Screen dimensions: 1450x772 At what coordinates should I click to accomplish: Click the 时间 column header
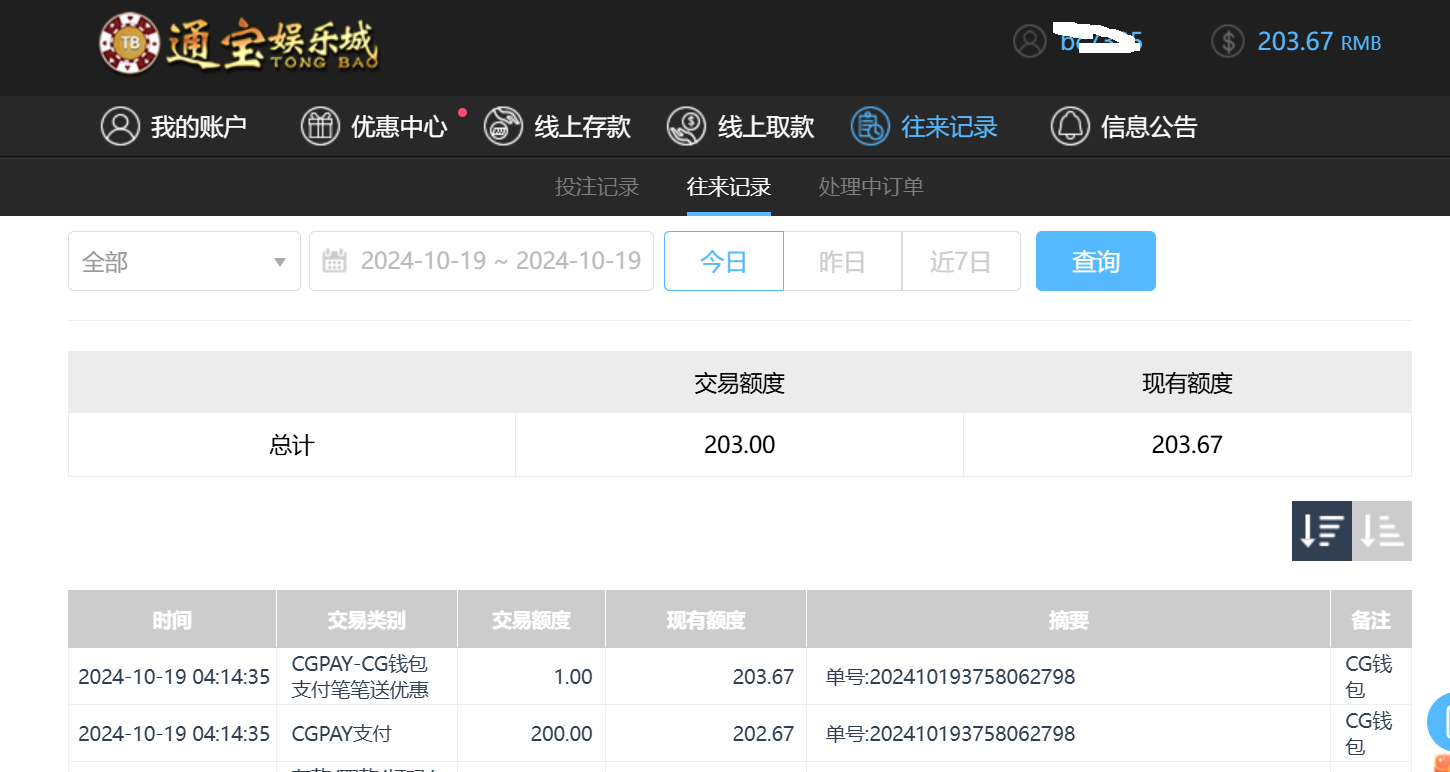pos(172,620)
